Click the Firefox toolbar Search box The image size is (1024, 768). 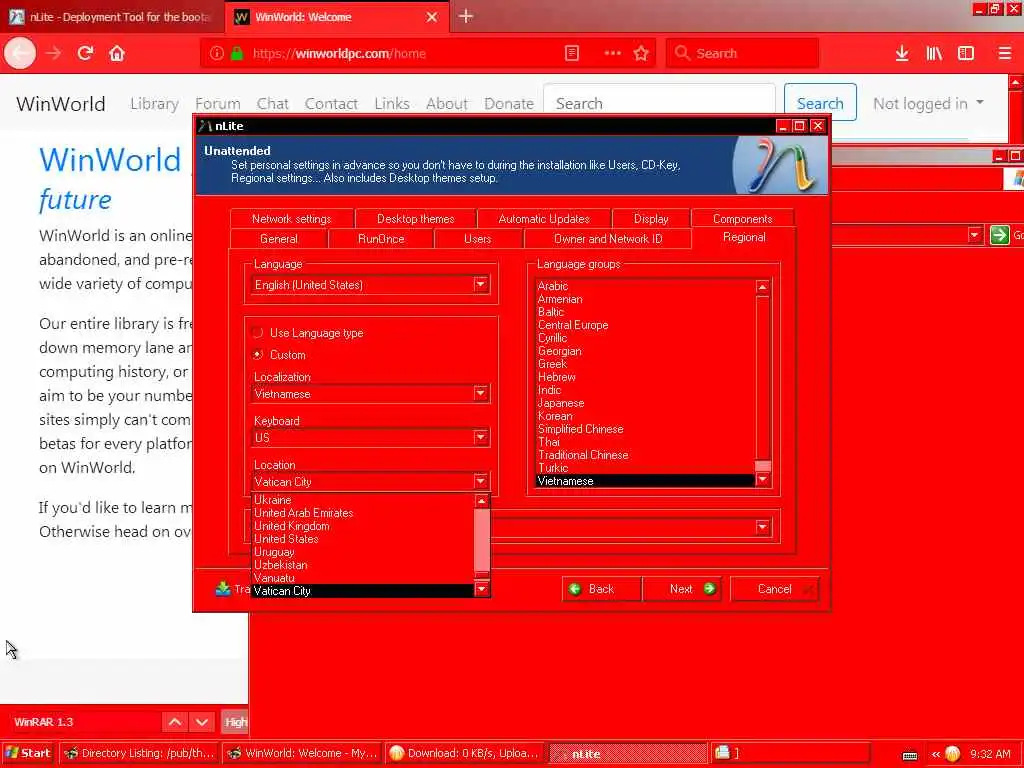point(743,53)
